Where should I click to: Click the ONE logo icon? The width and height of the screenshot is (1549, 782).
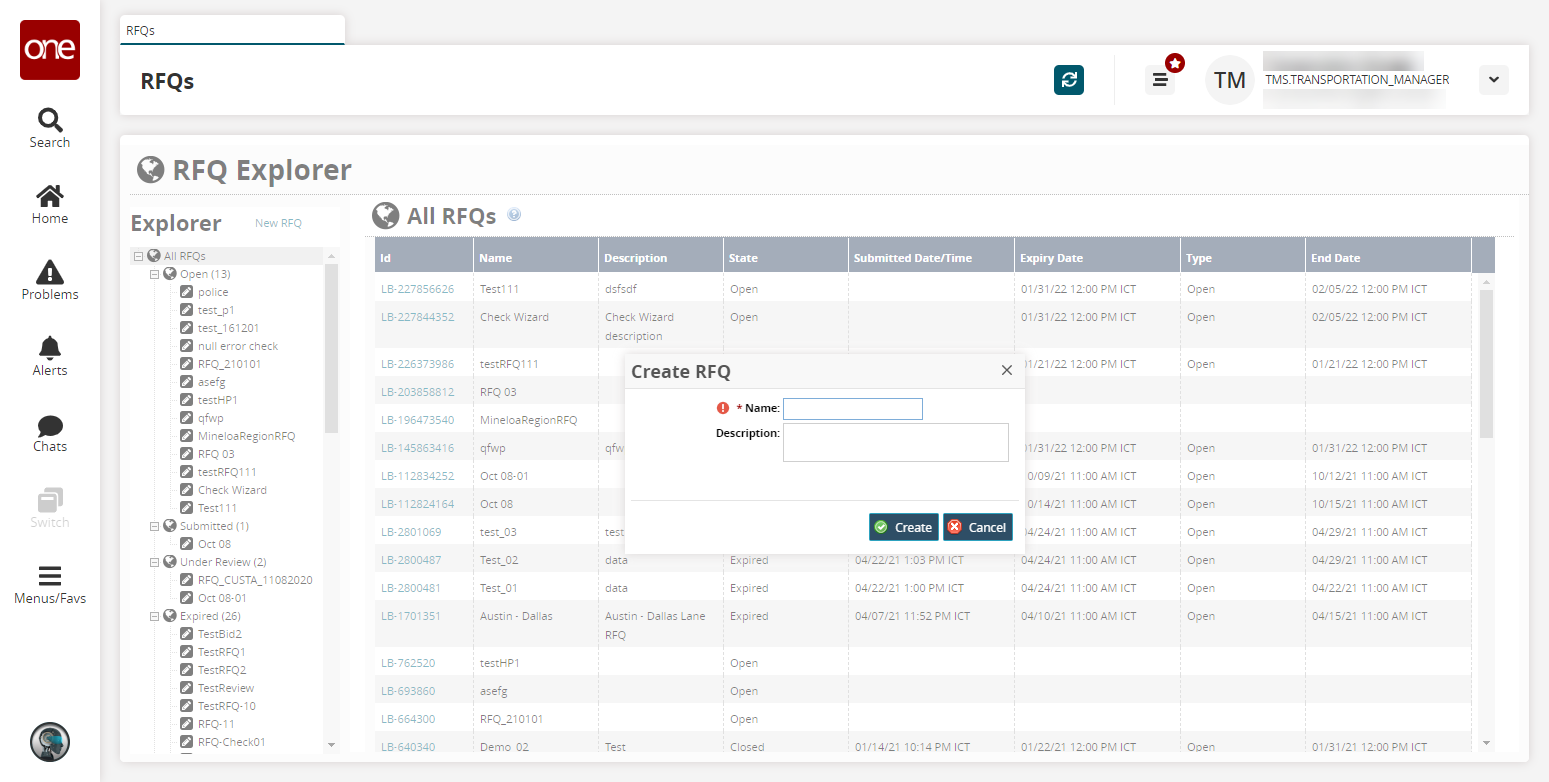[49, 50]
